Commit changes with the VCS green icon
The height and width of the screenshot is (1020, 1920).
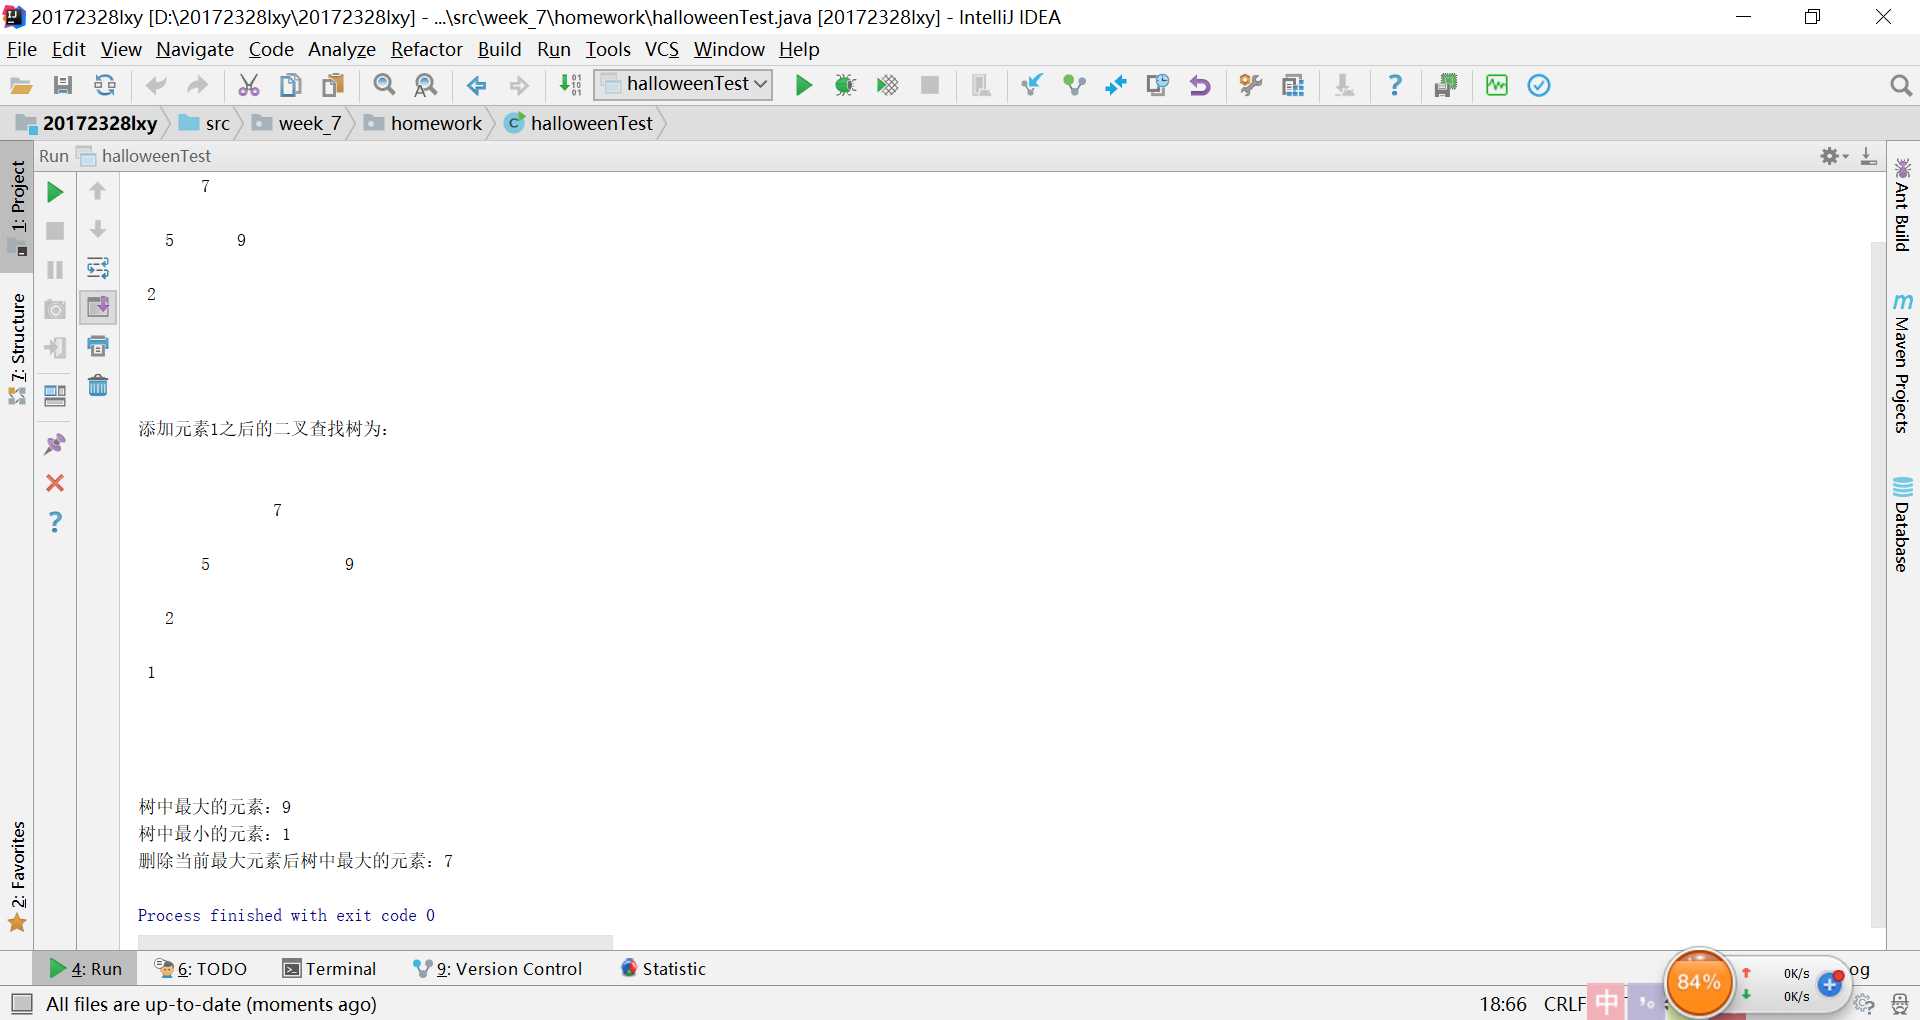(x=1074, y=85)
